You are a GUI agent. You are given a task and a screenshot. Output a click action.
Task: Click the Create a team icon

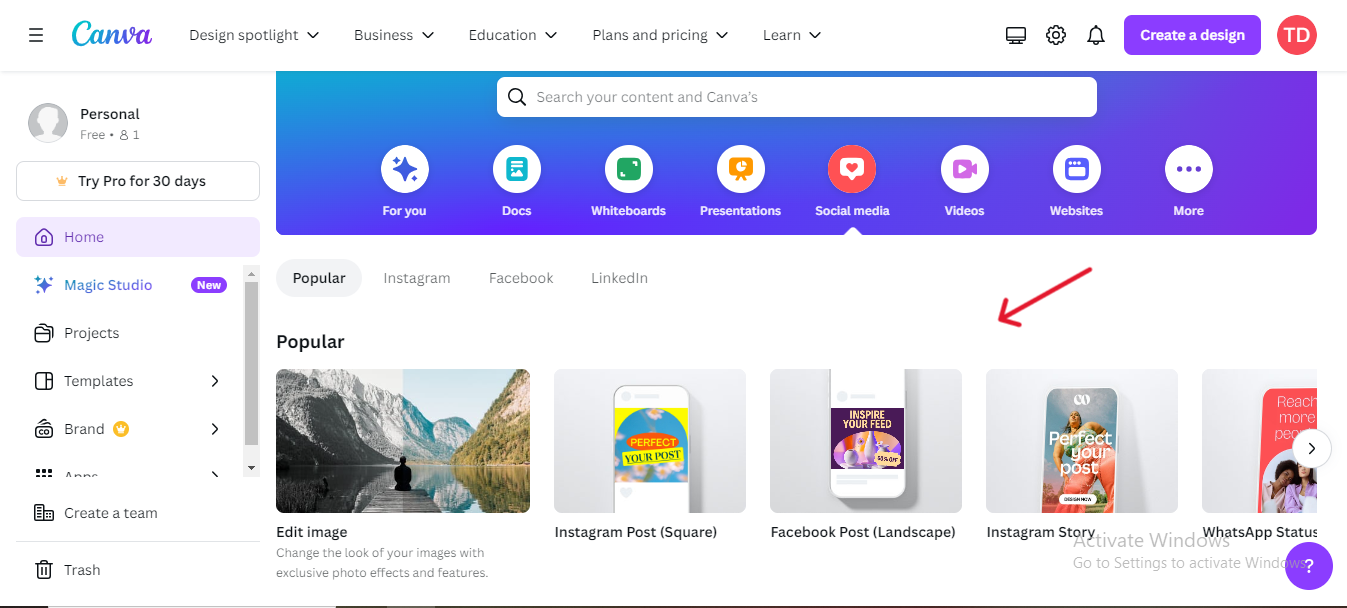(x=44, y=513)
